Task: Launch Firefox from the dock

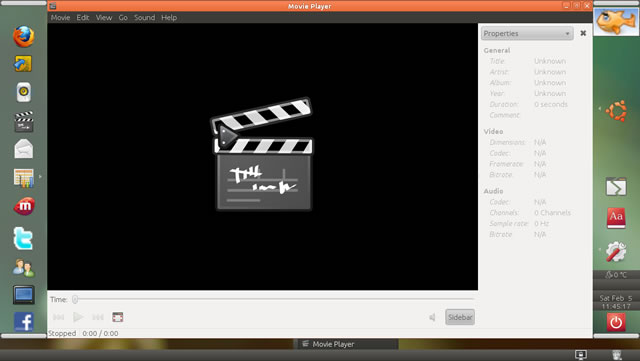Action: [x=23, y=37]
